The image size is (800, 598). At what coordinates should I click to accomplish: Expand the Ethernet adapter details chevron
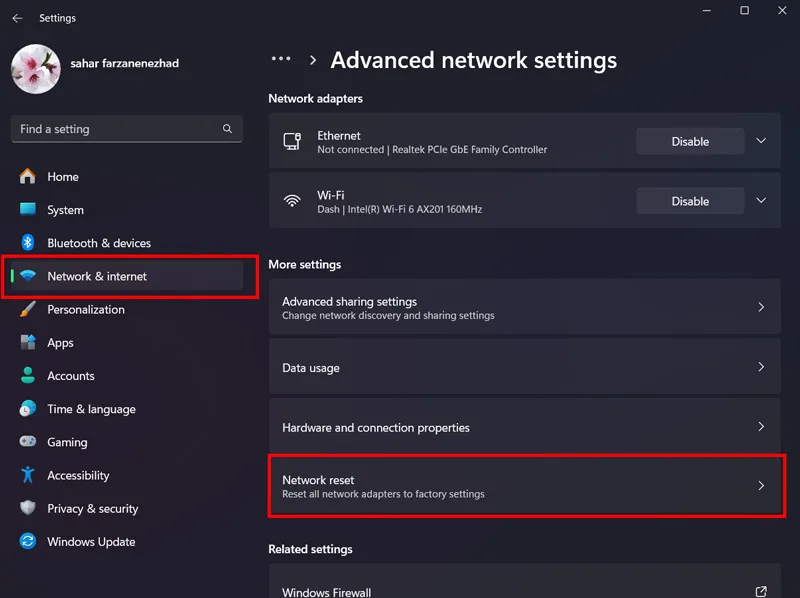point(761,141)
